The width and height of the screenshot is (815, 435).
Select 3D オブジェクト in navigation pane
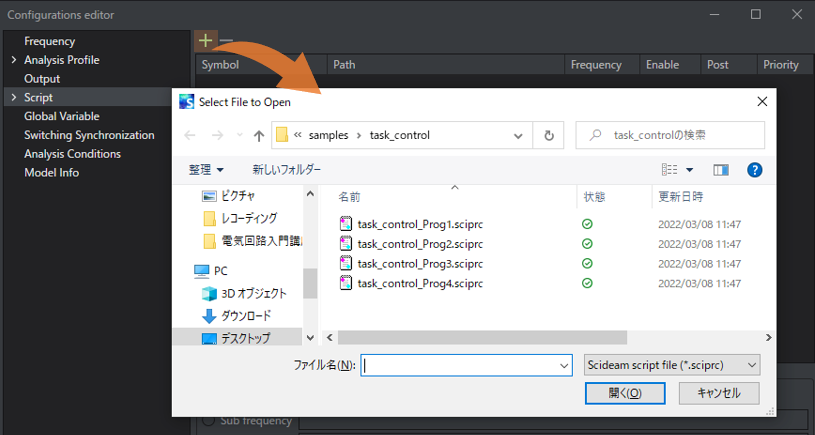click(x=244, y=293)
